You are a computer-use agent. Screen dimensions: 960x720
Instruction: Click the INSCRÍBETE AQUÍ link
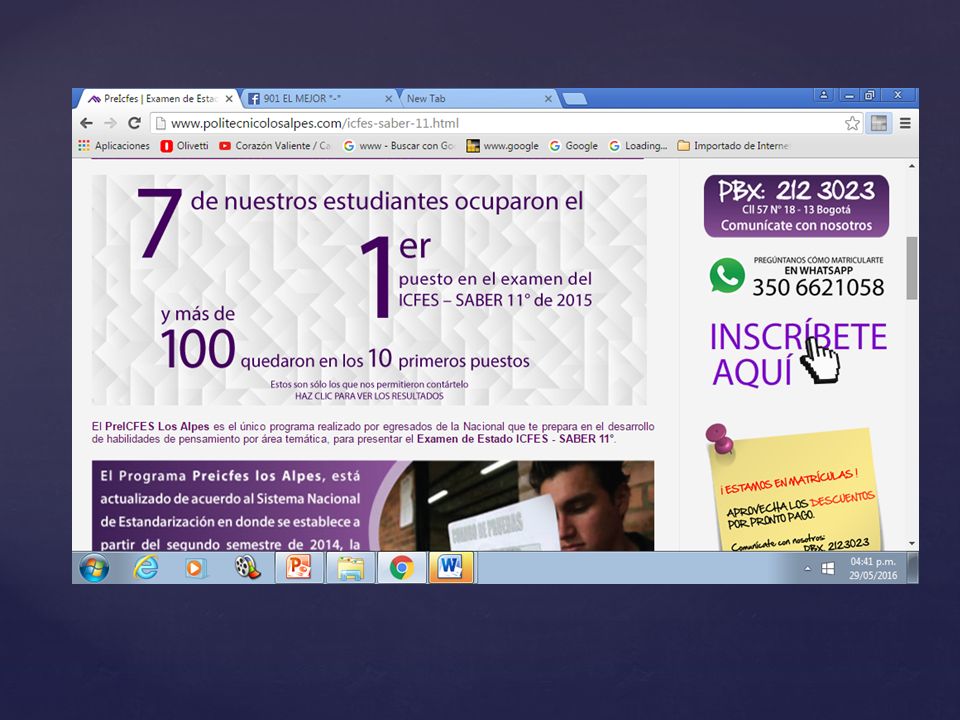tap(798, 354)
